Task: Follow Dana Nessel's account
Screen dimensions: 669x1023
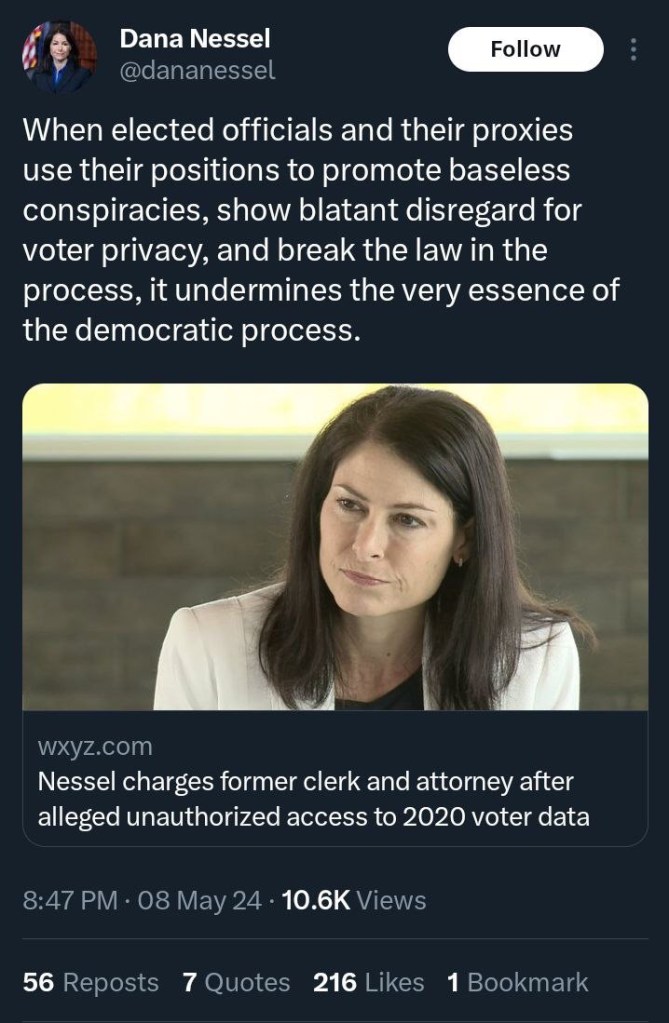Action: (525, 49)
